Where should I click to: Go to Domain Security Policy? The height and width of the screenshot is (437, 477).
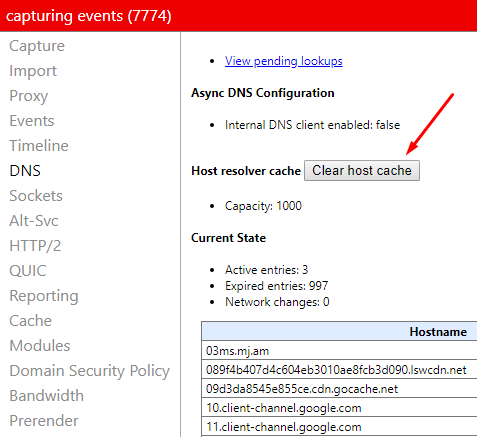pyautogui.click(x=90, y=371)
